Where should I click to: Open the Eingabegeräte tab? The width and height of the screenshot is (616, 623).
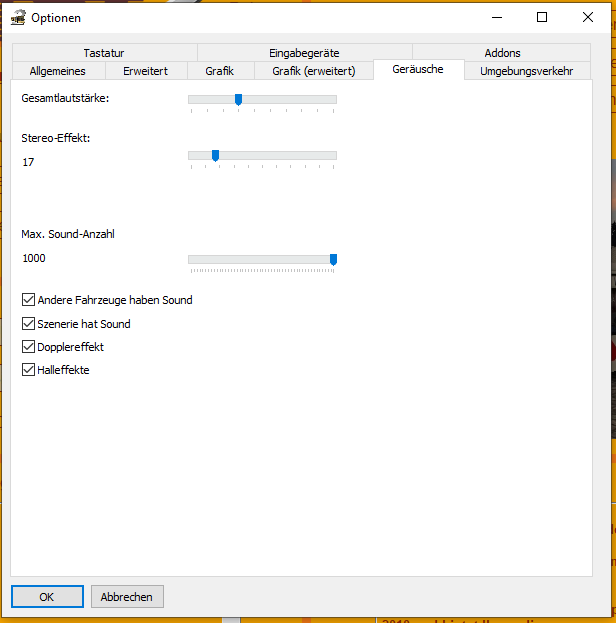point(304,53)
